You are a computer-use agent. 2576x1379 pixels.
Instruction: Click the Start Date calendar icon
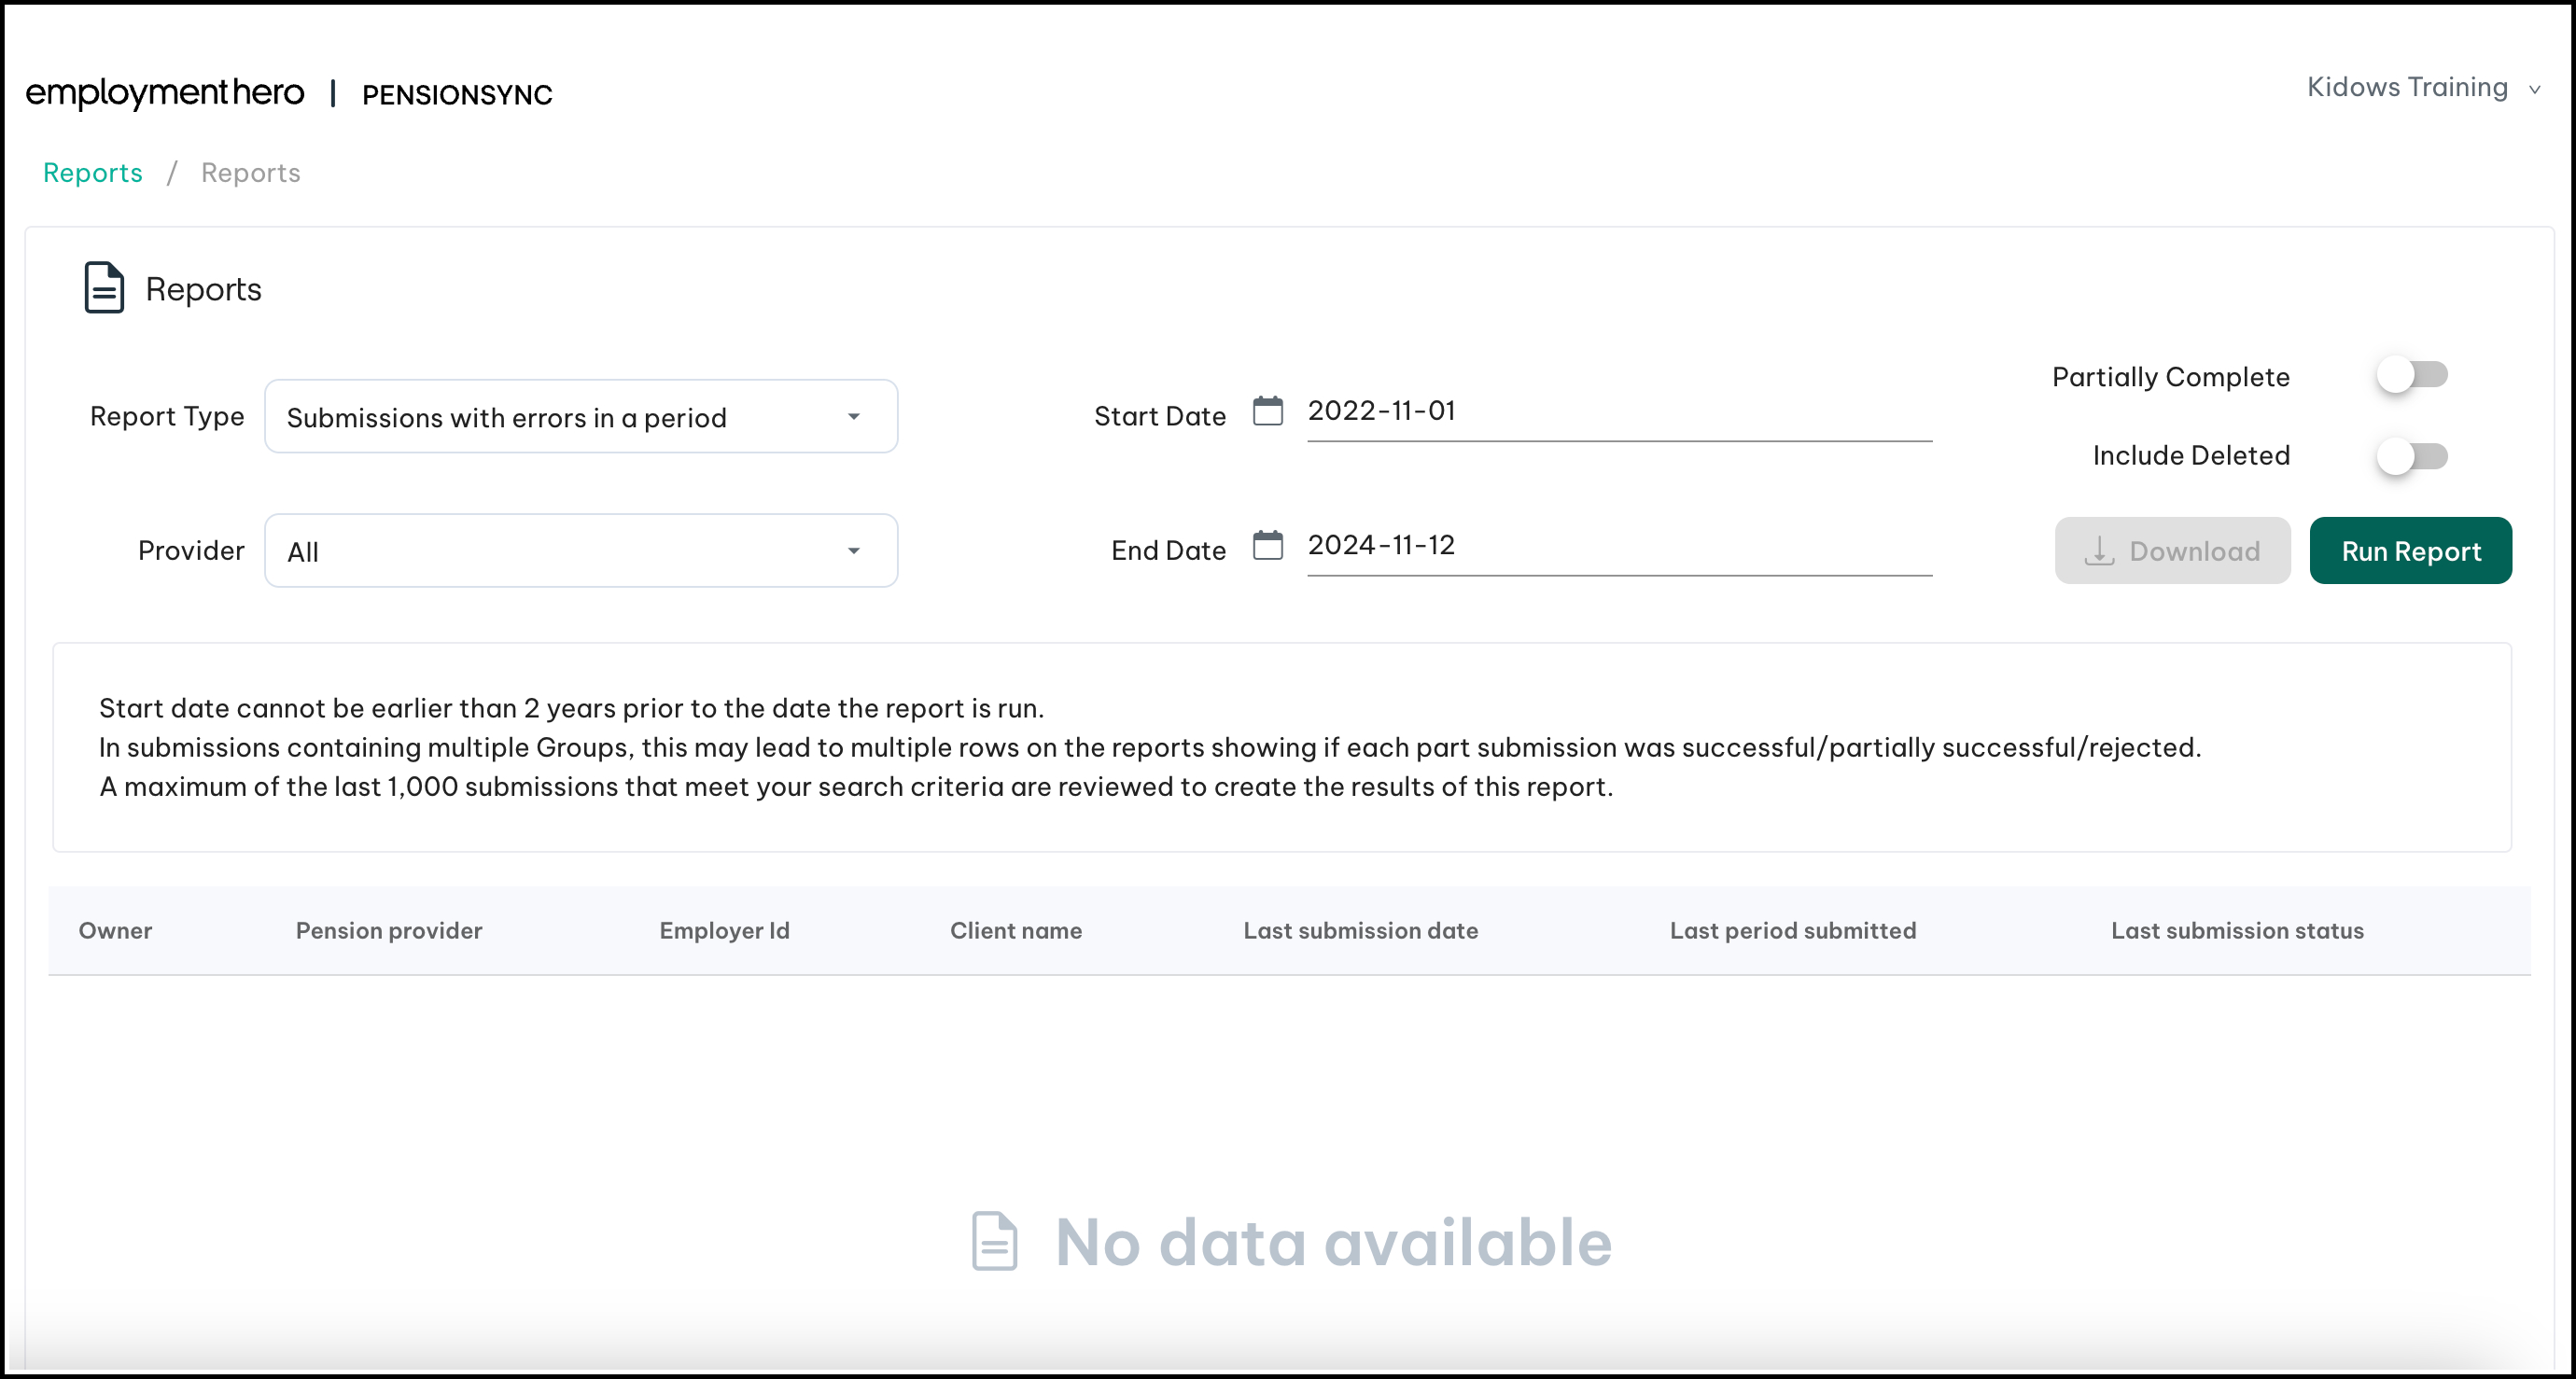point(1267,411)
